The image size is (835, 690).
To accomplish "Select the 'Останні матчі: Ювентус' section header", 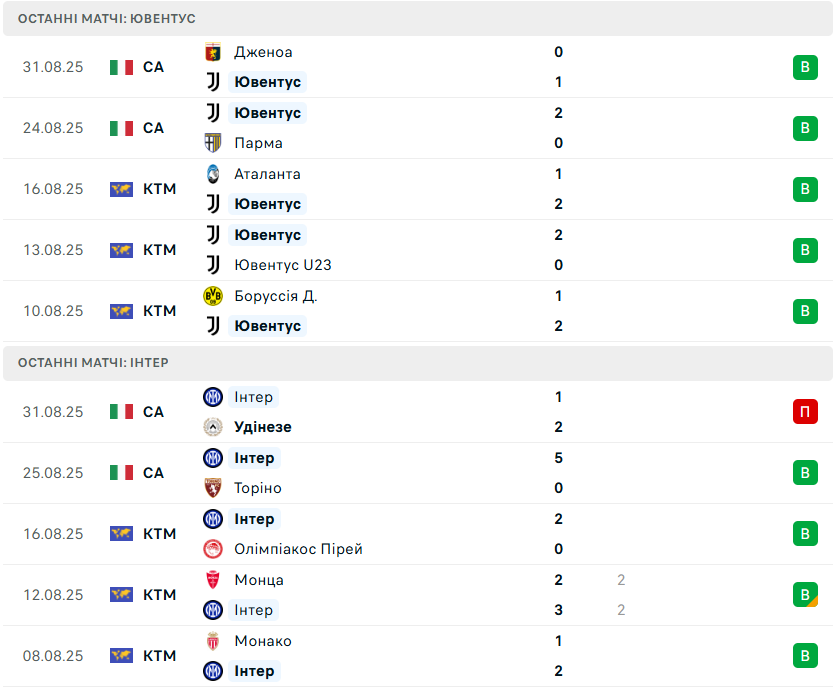I will pyautogui.click(x=107, y=19).
